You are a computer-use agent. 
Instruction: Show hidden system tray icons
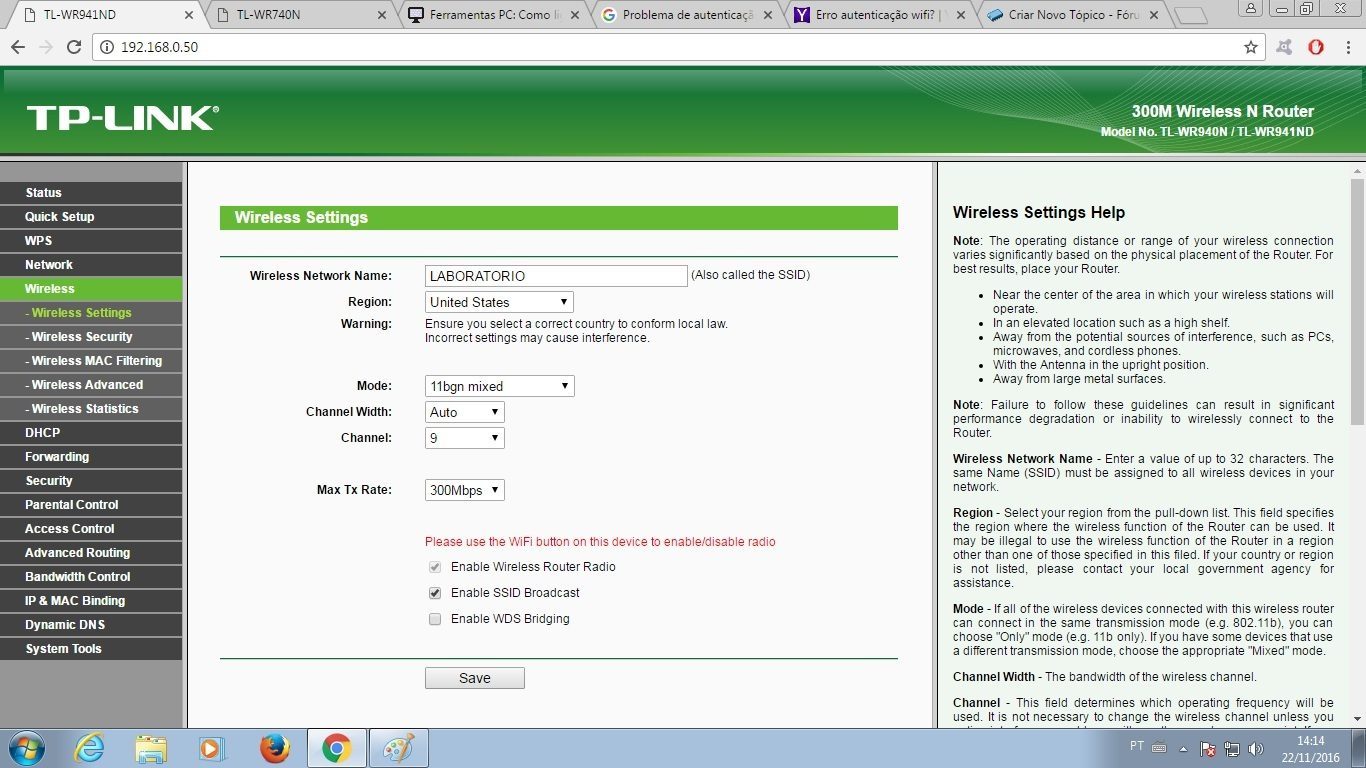coord(1184,748)
